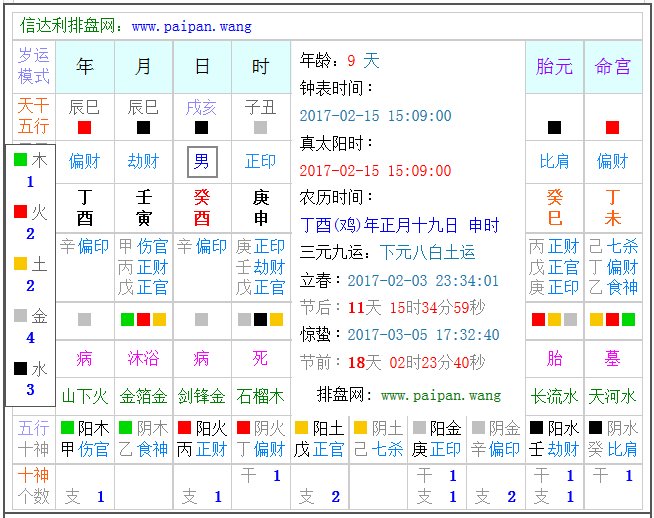Viewport: 654px width, 518px height.
Task: Click 偏财 in the year column
Action: coord(85,161)
